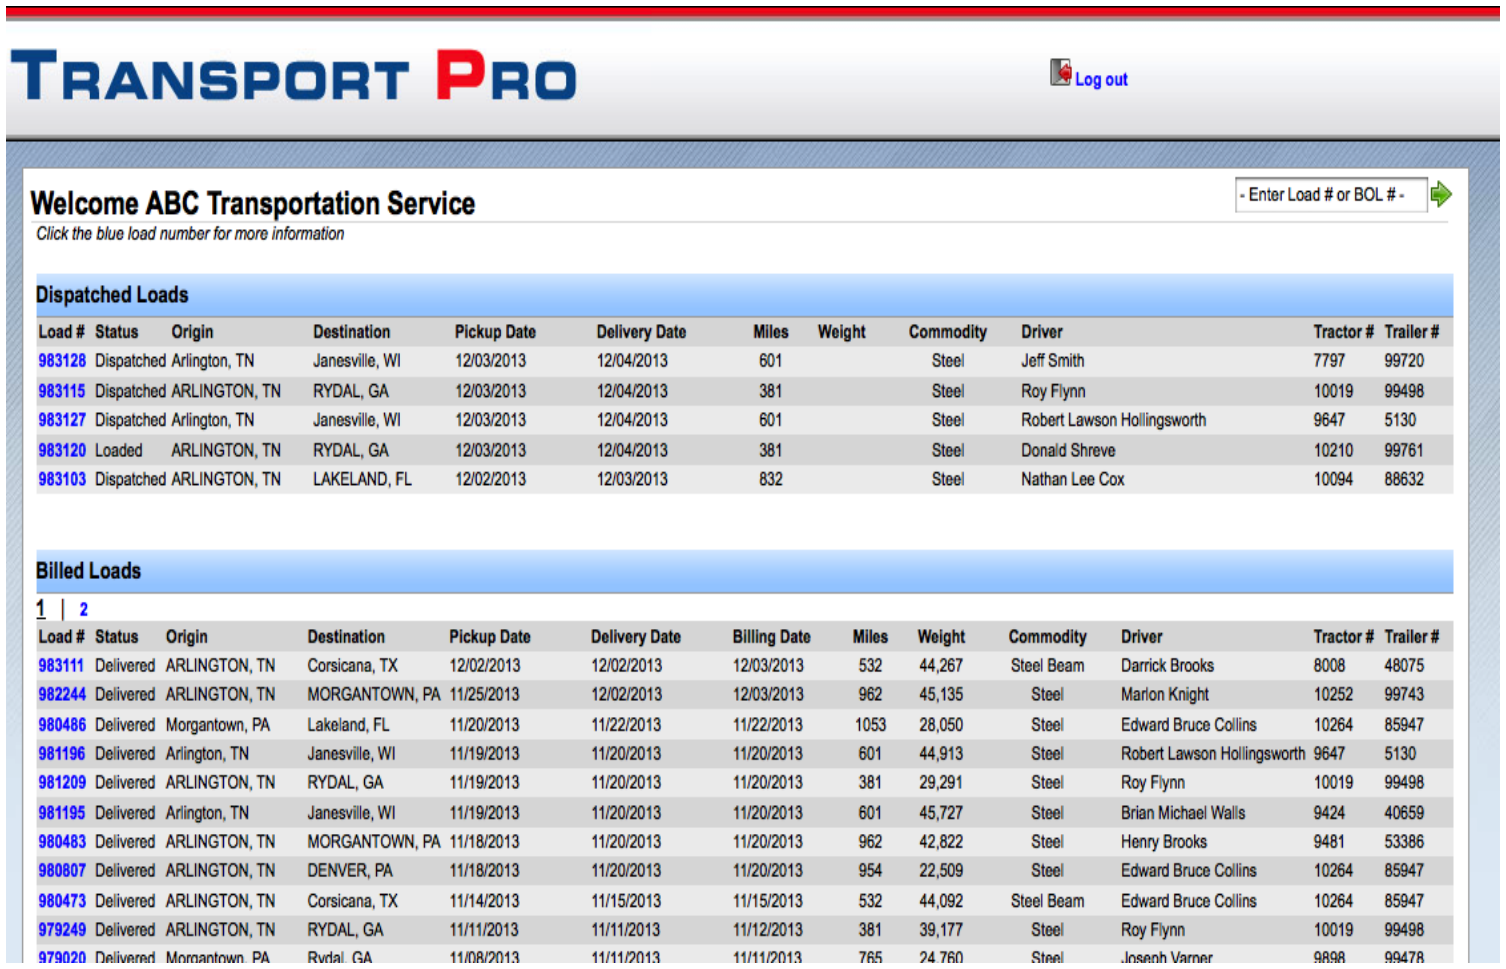This screenshot has width=1506, height=969.
Task: Click pickup date 11/25/2013
Action: pos(484,695)
